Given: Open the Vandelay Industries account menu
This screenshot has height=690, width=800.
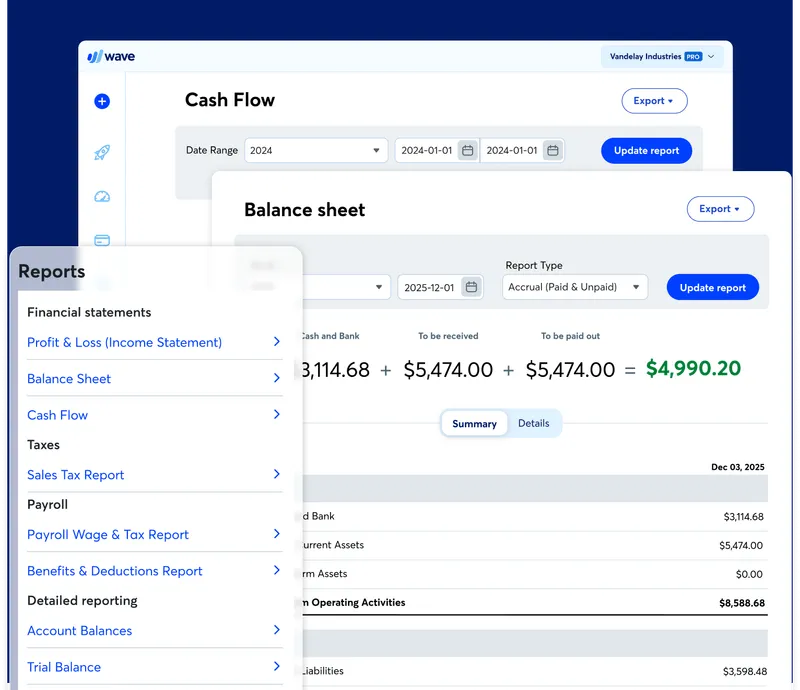Looking at the screenshot, I should (662, 56).
